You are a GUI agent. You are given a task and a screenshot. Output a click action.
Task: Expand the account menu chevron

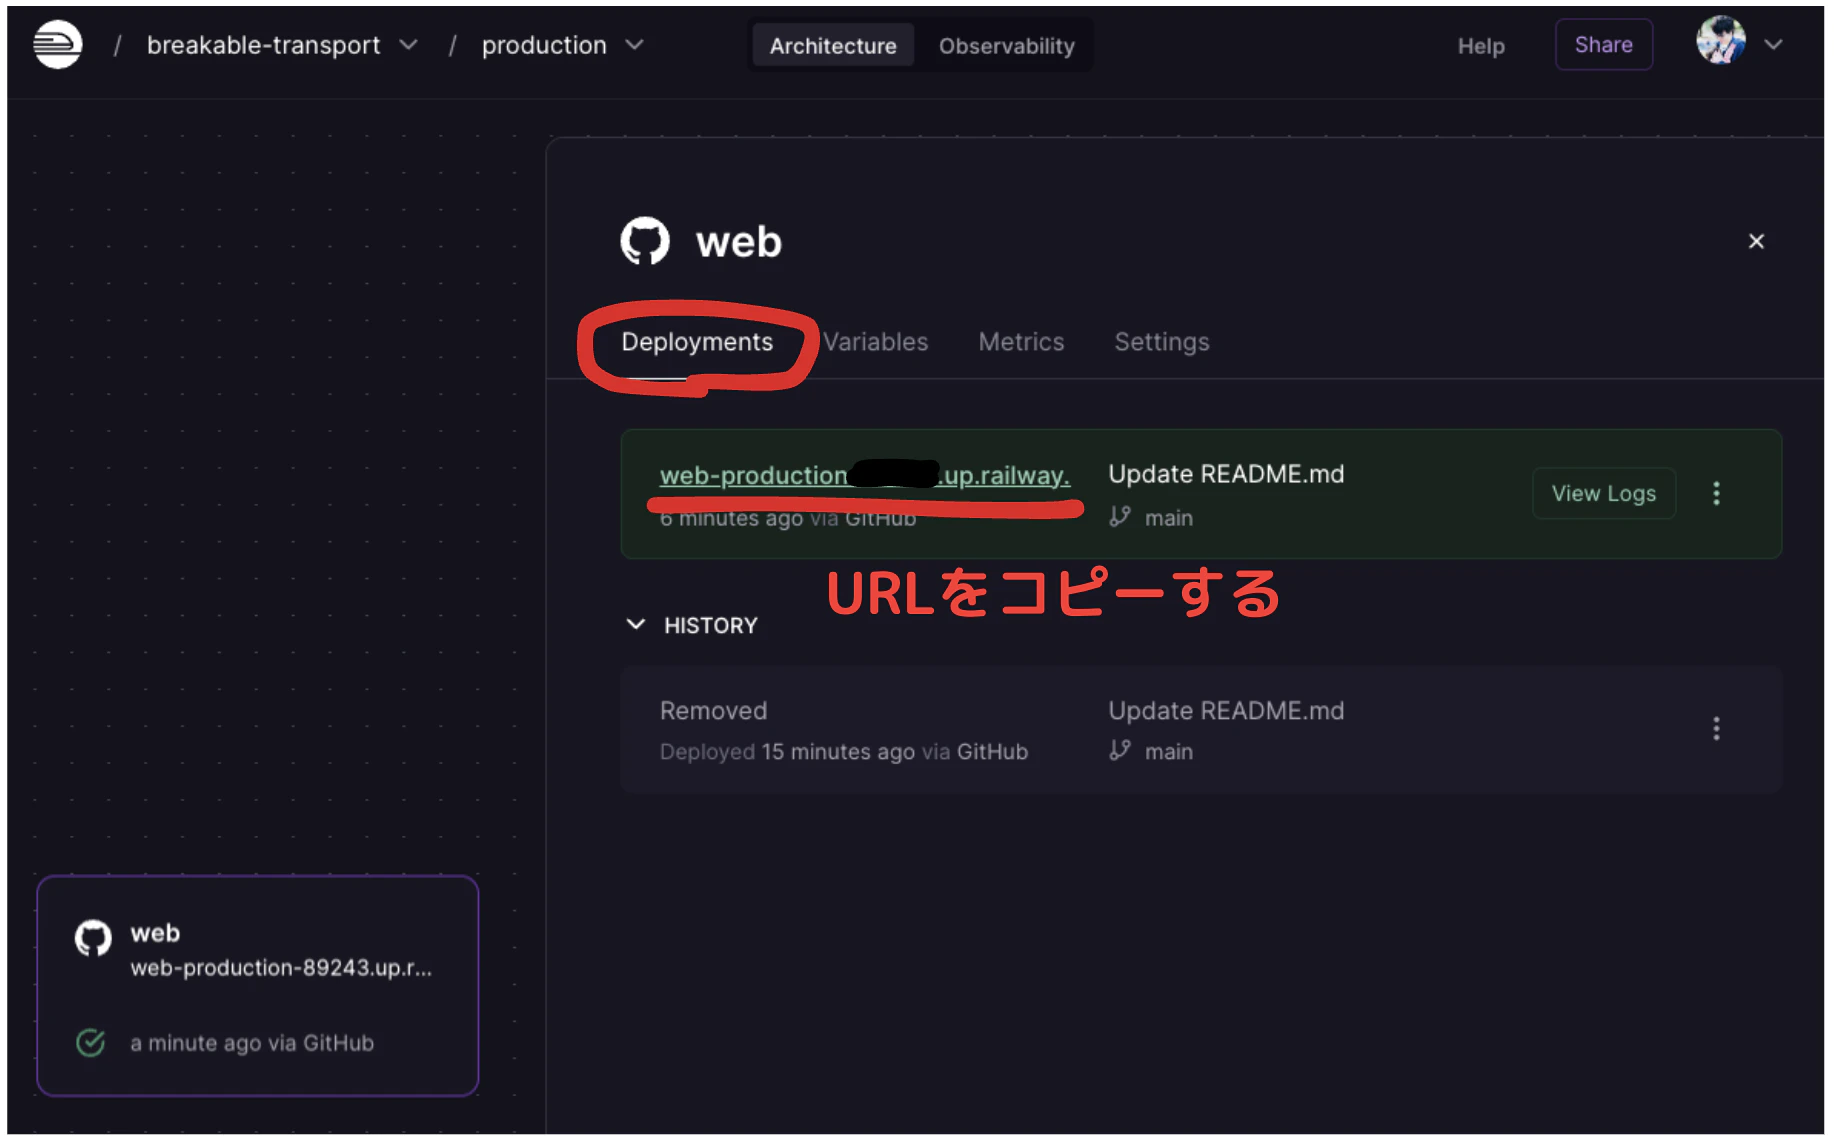click(1773, 44)
